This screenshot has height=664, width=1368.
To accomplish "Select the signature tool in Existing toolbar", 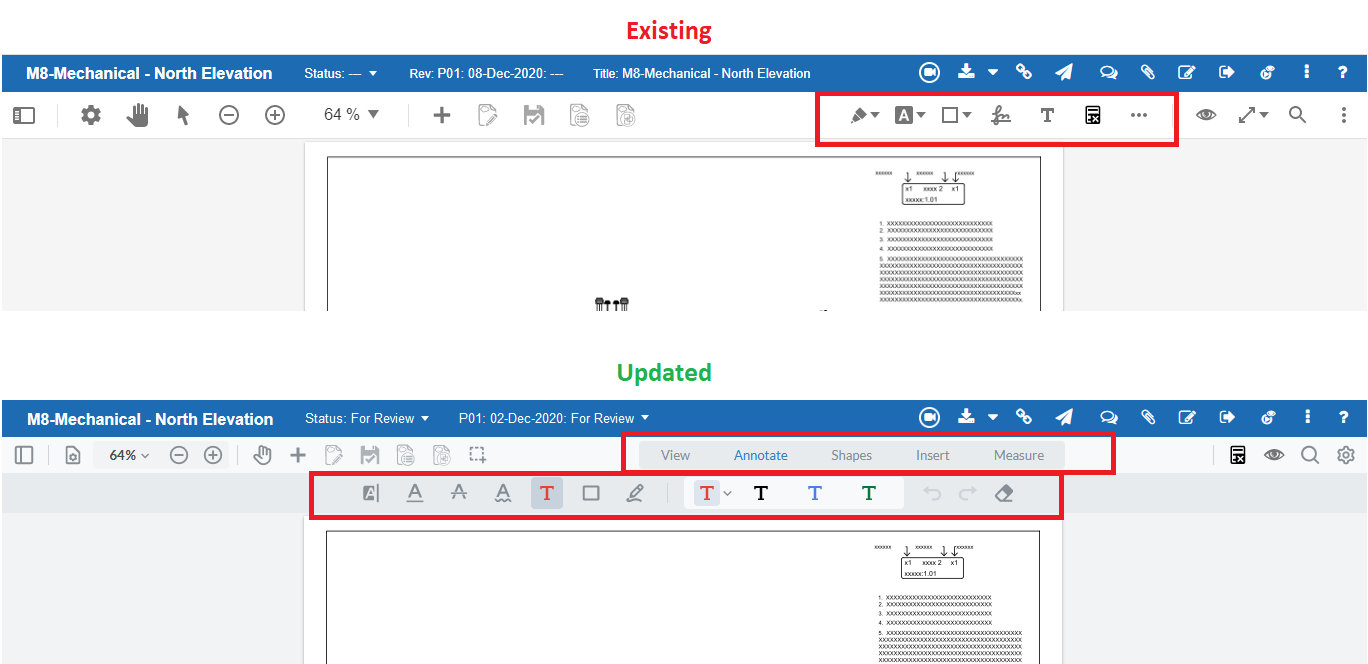I will 1001,115.
